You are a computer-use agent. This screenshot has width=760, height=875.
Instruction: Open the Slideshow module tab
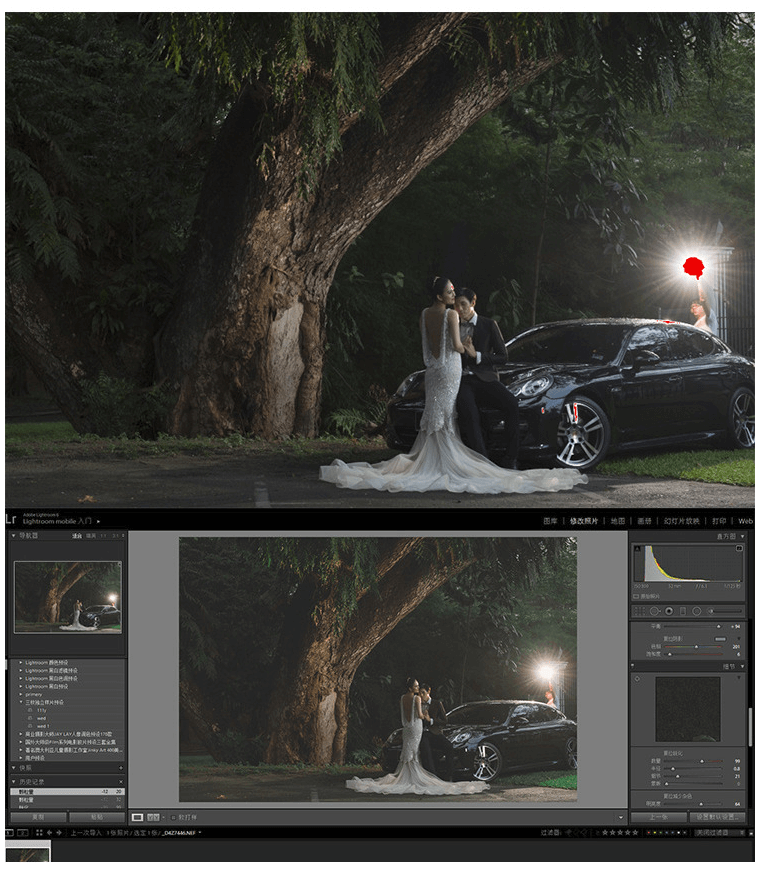tap(681, 521)
